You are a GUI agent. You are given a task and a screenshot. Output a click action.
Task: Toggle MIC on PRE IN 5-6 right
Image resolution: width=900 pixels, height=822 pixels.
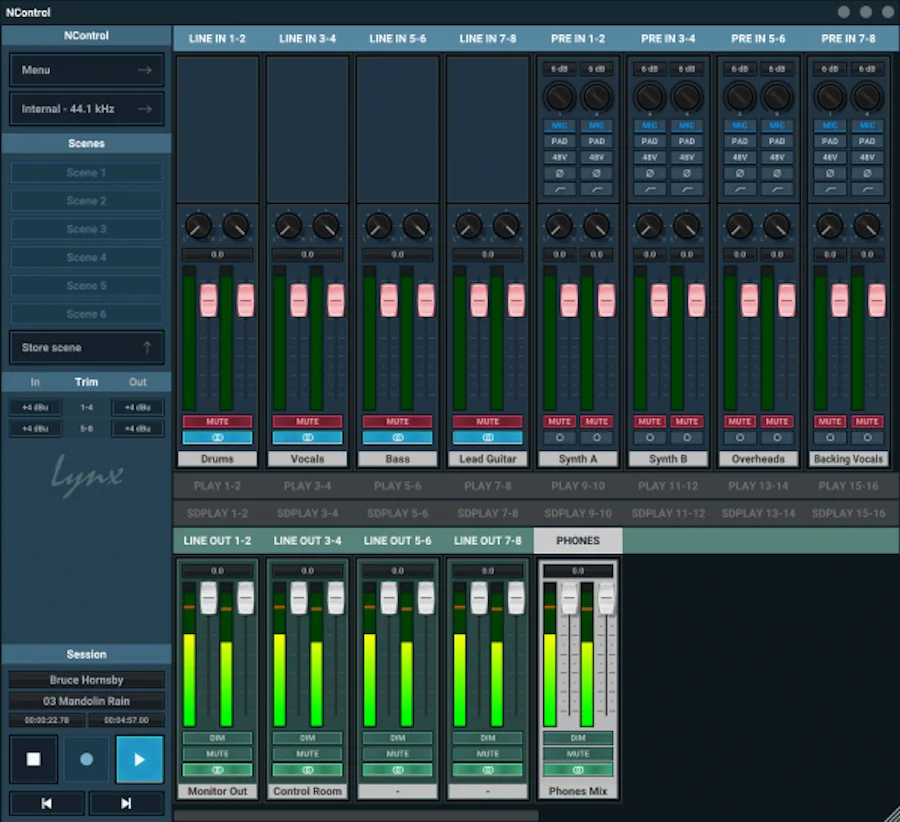coord(777,125)
